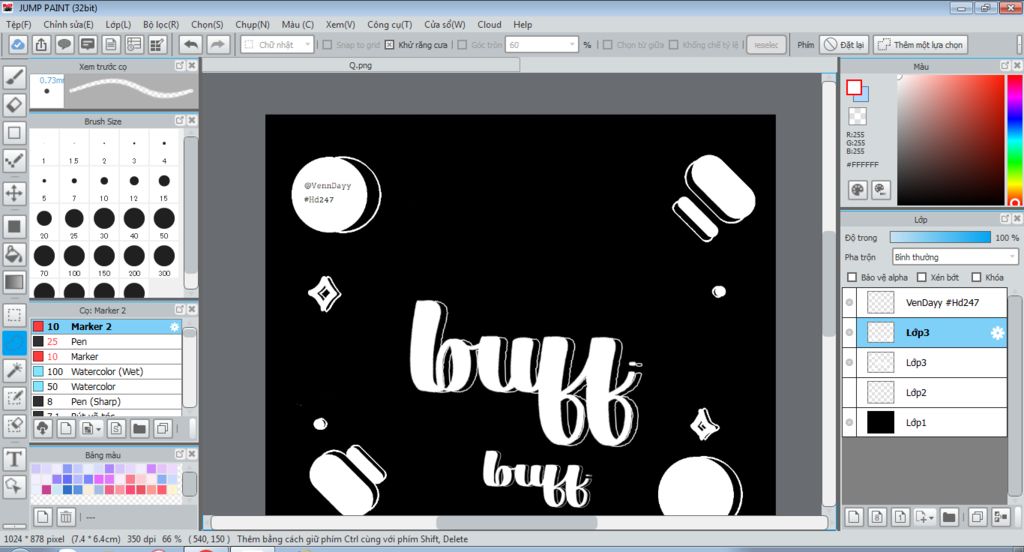Adjust the Độ trong opacity slider
This screenshot has height=552, width=1024.
940,237
